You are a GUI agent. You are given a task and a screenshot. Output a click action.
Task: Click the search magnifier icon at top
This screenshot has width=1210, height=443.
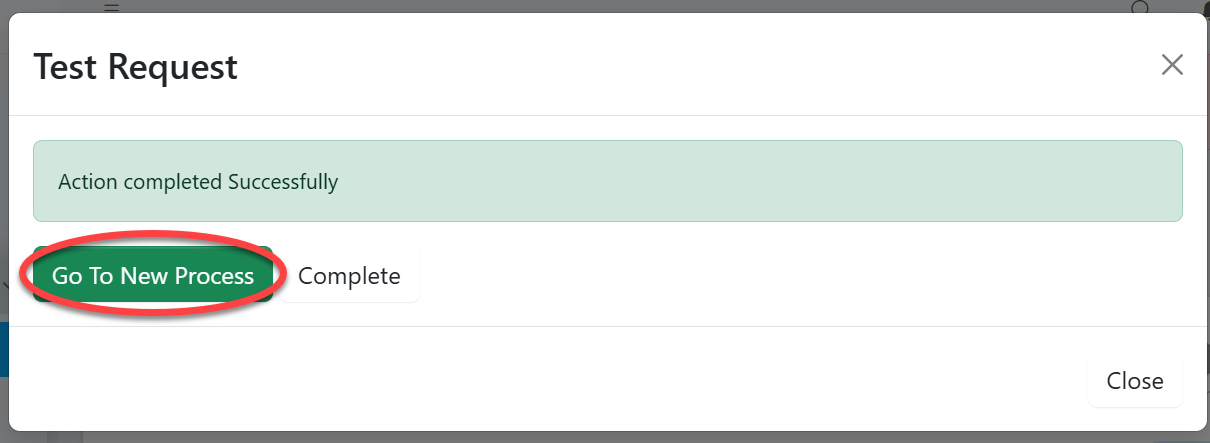(1140, 8)
